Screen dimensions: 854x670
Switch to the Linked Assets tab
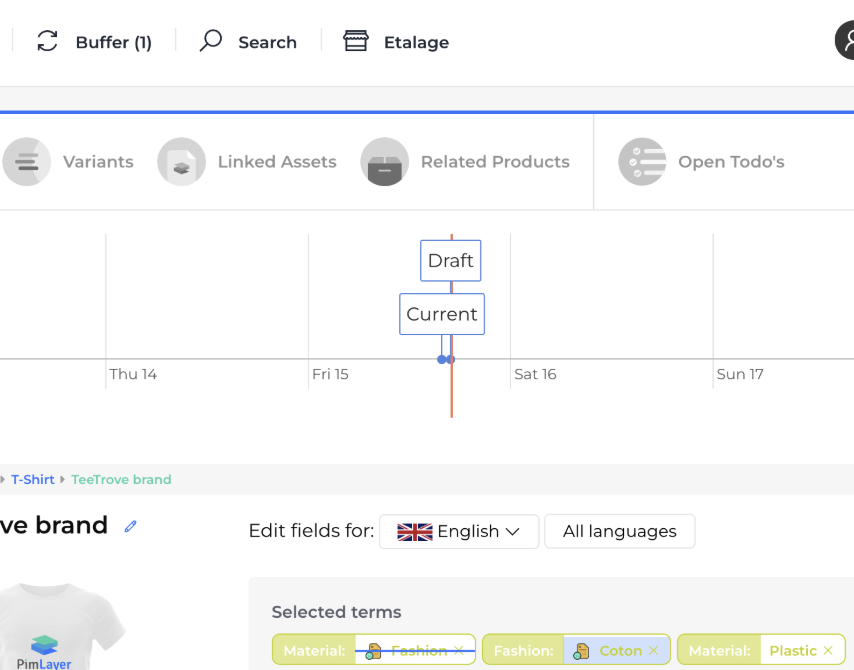(277, 162)
